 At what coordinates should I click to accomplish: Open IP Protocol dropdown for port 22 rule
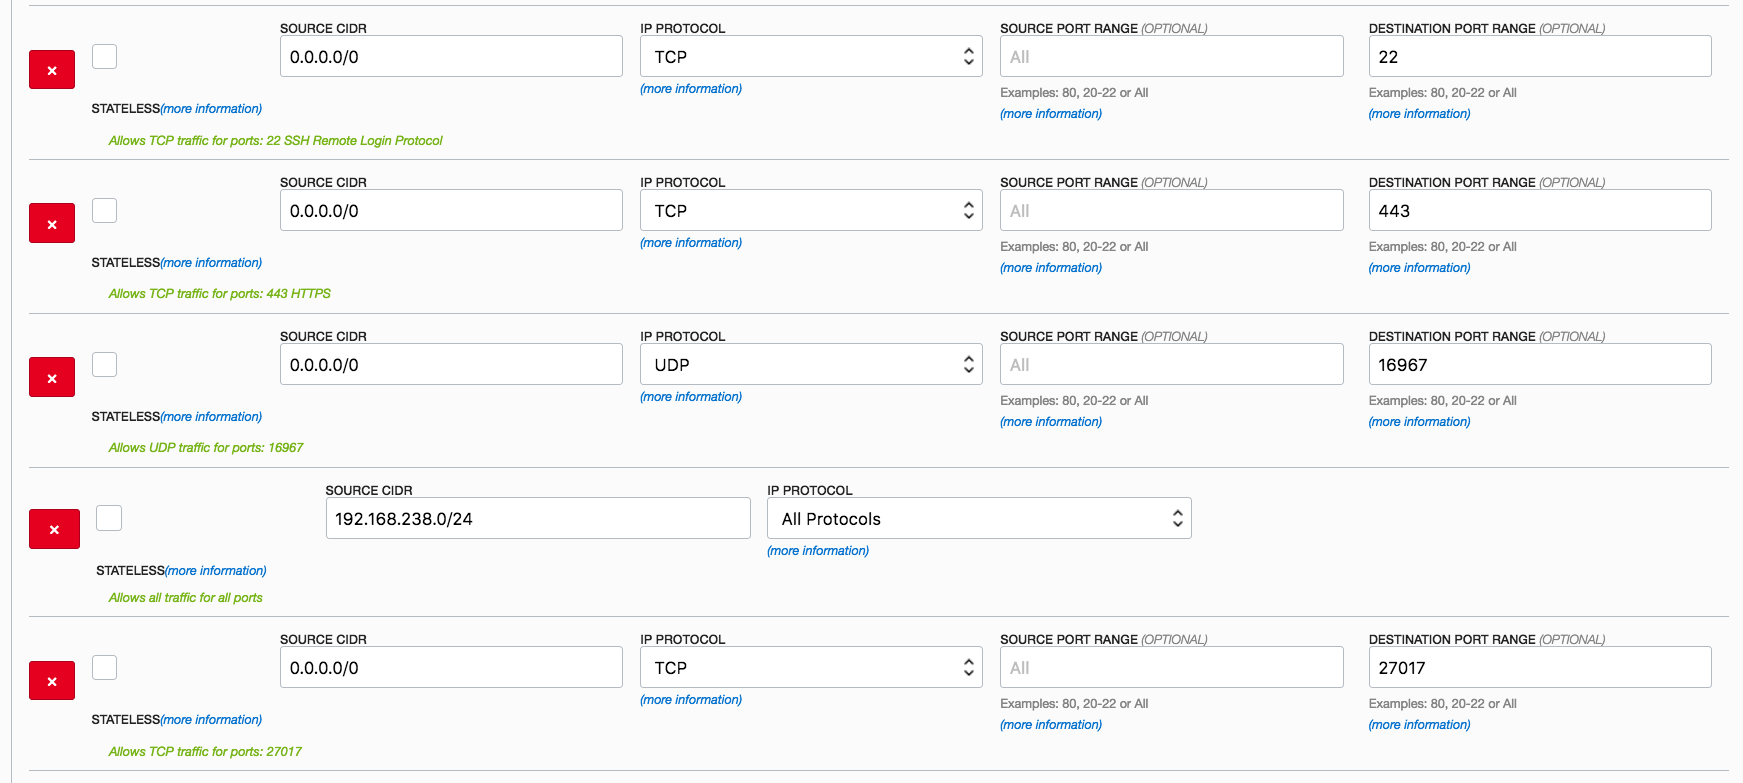pos(811,57)
